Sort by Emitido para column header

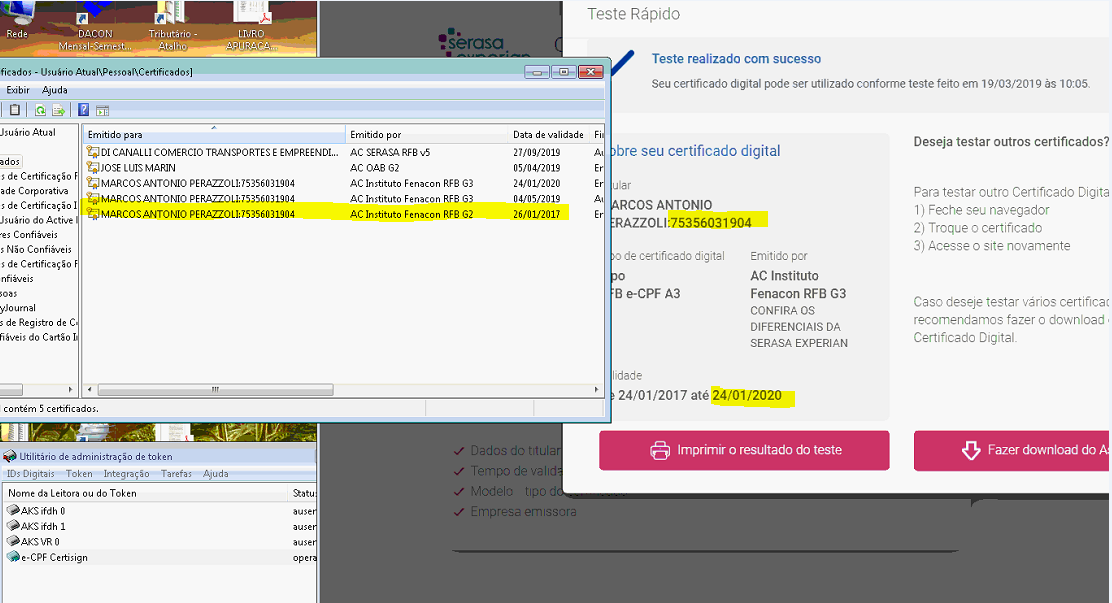pos(214,135)
